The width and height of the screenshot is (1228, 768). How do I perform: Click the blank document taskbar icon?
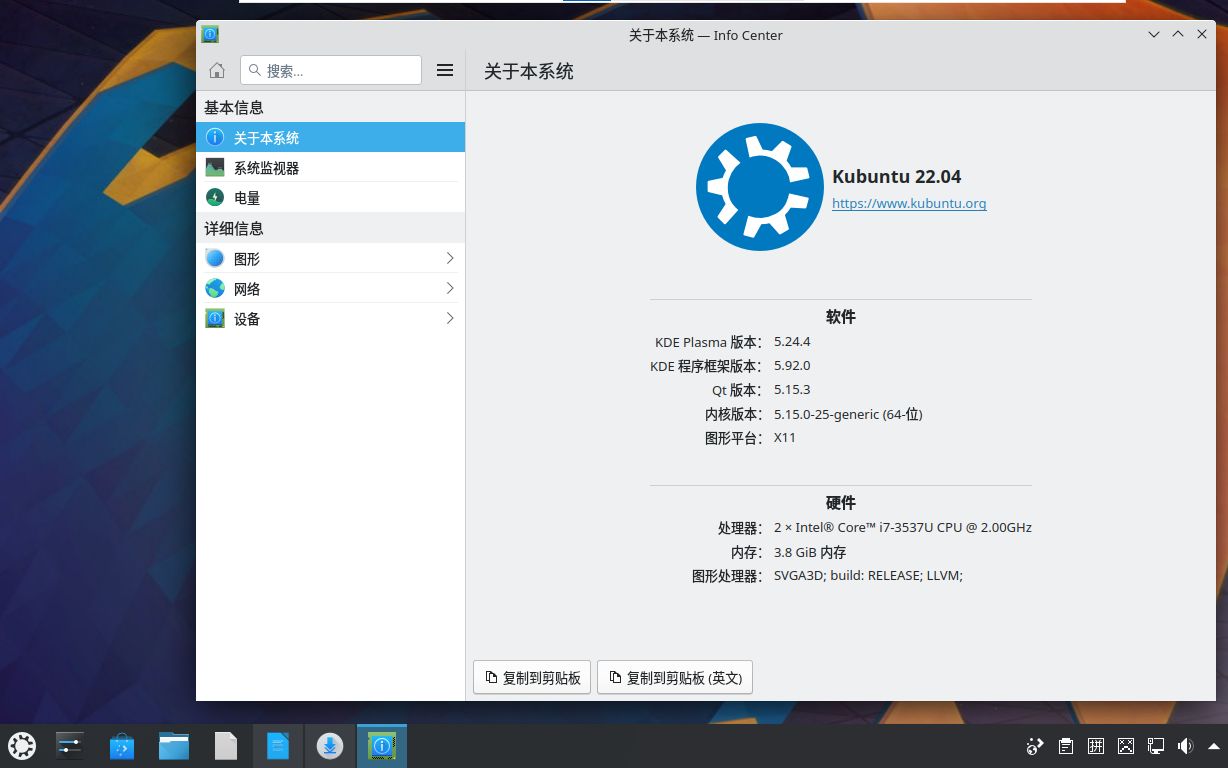226,746
